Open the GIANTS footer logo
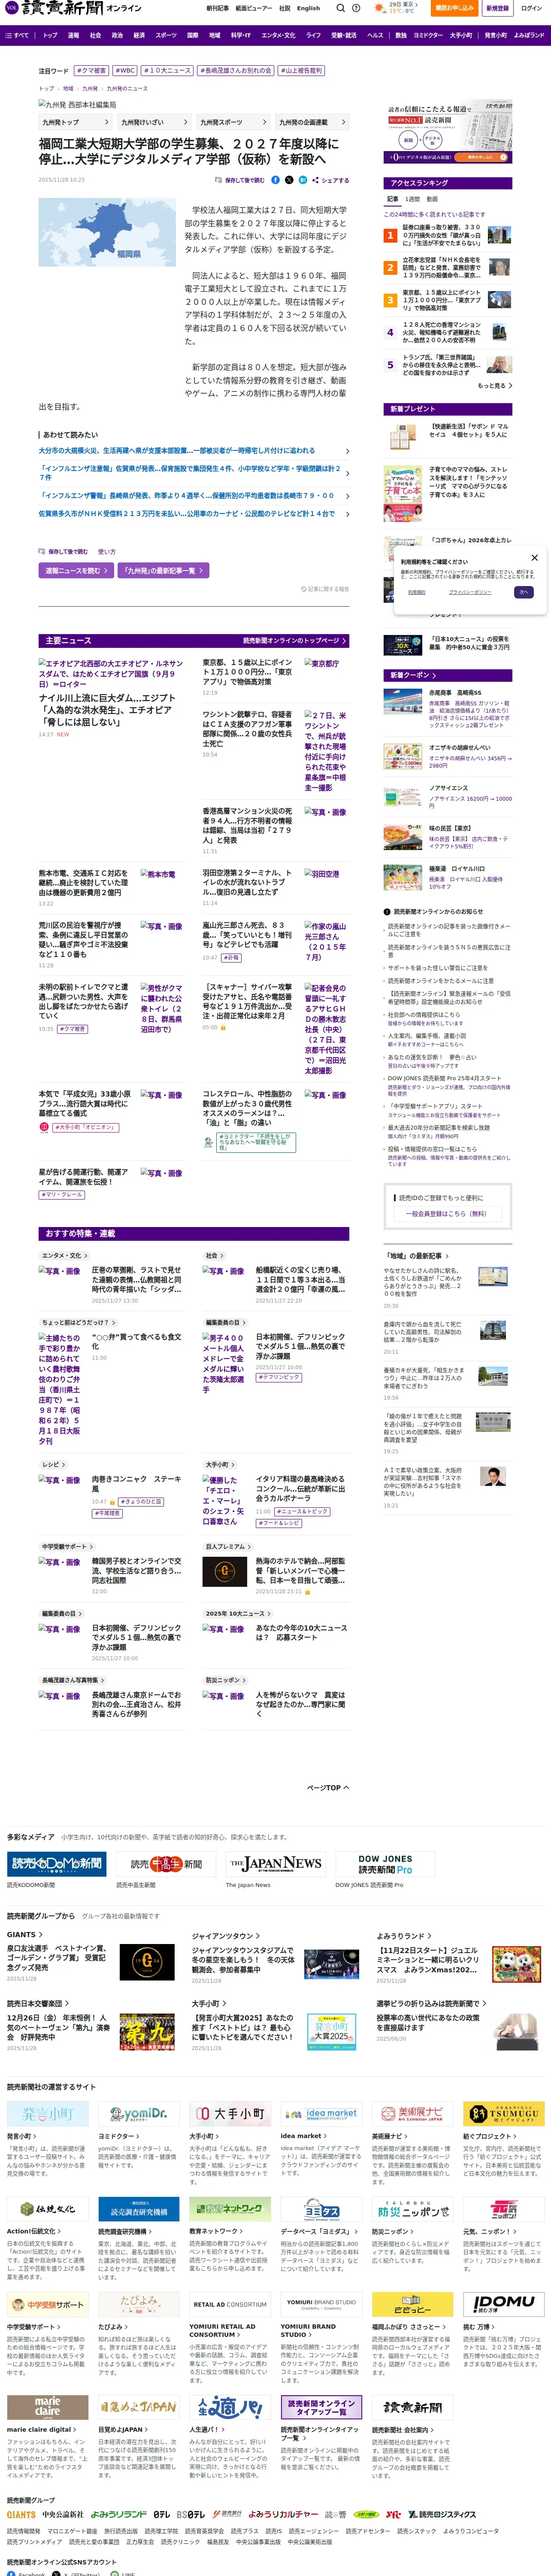Screen dimensions: 551x2576 click(21, 2515)
